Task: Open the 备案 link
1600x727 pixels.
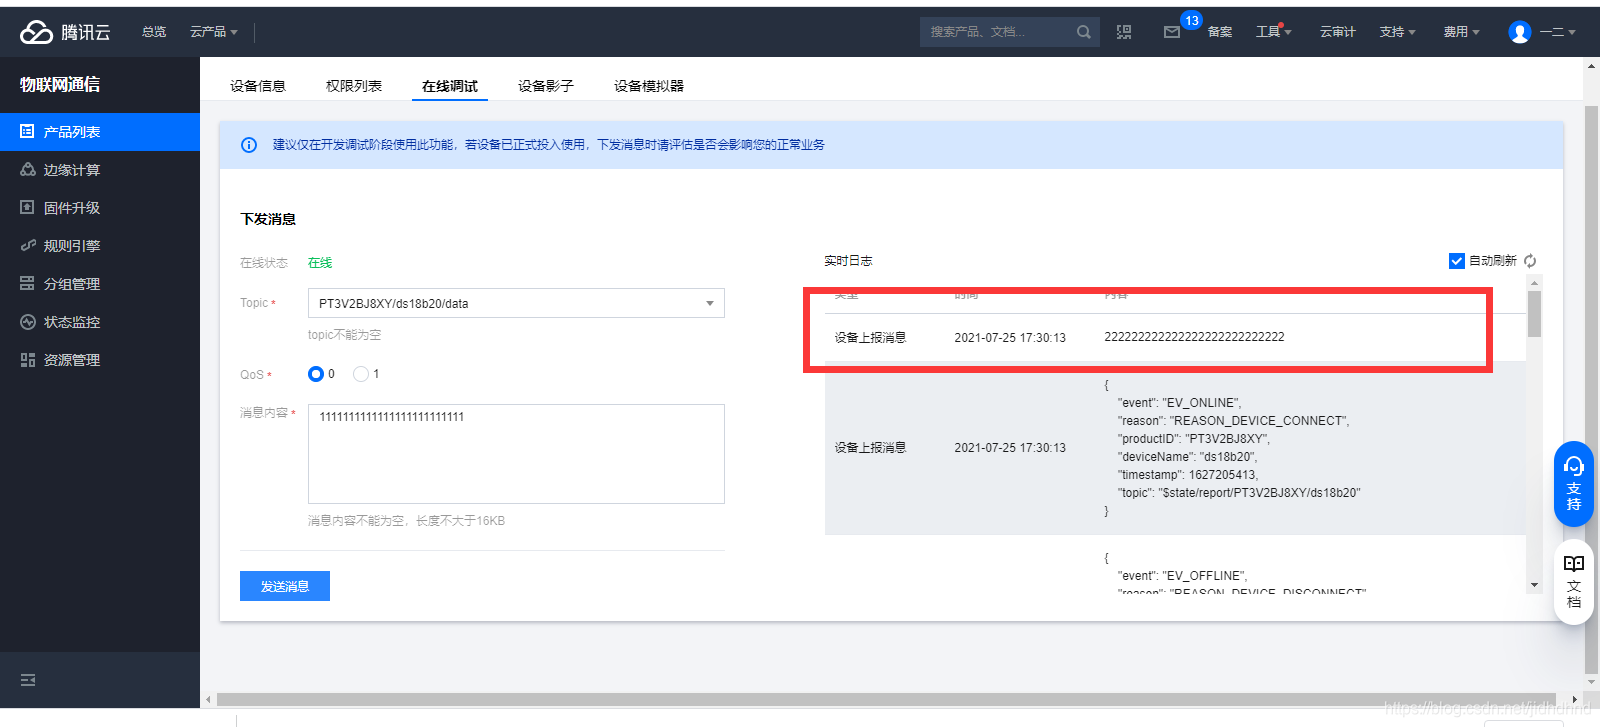Action: click(x=1220, y=32)
